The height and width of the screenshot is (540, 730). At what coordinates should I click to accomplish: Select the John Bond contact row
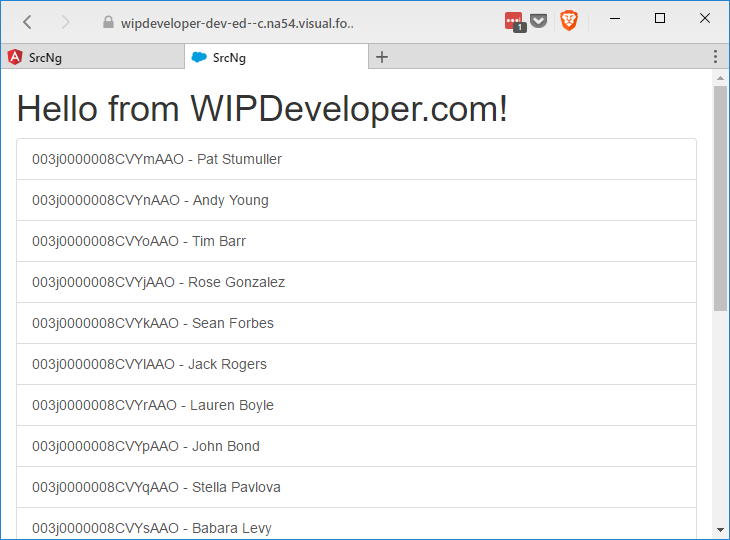tap(357, 446)
